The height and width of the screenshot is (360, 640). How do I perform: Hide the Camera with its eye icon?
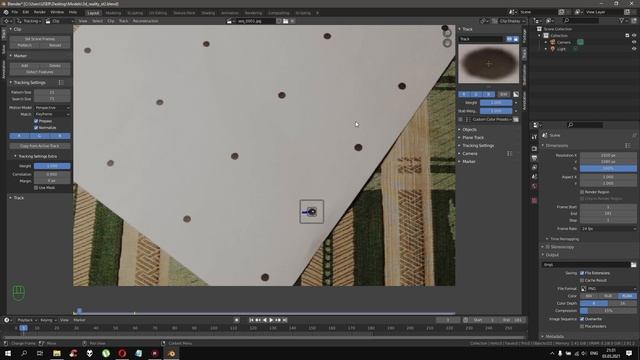(634, 42)
